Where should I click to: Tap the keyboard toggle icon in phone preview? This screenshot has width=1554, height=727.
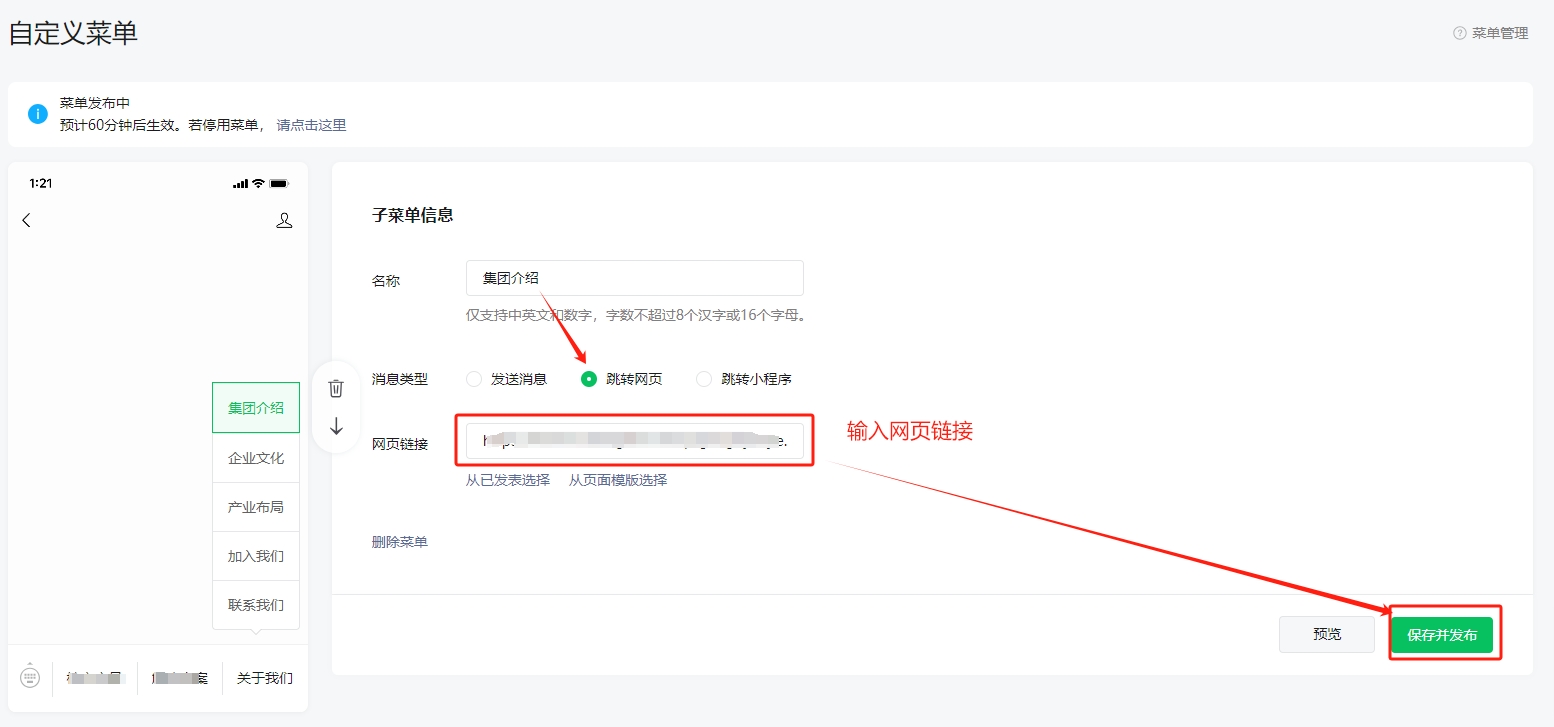tap(30, 677)
